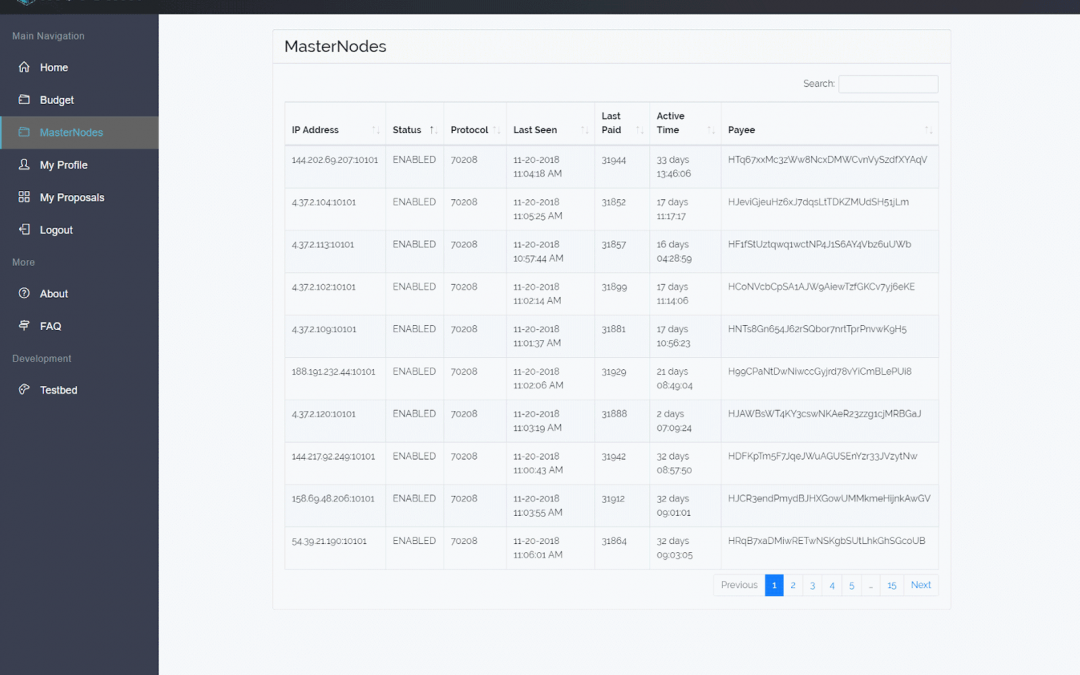
Task: Click the Logout arrow icon
Action: 24,230
